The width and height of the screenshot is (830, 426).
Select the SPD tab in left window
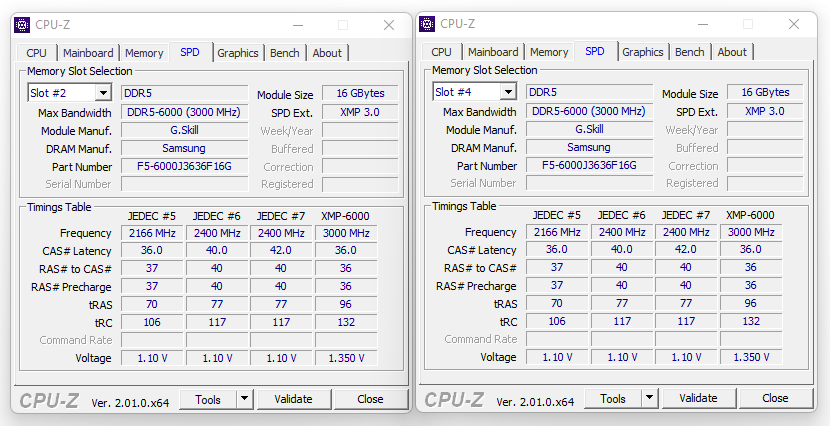(190, 52)
